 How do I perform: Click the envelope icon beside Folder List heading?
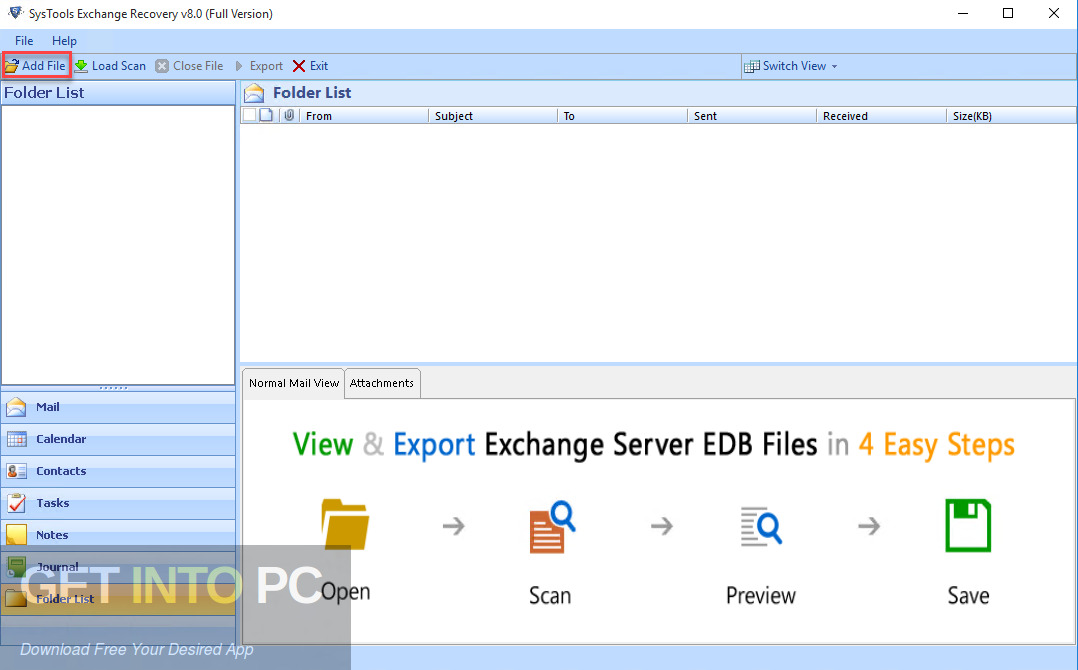tap(254, 93)
